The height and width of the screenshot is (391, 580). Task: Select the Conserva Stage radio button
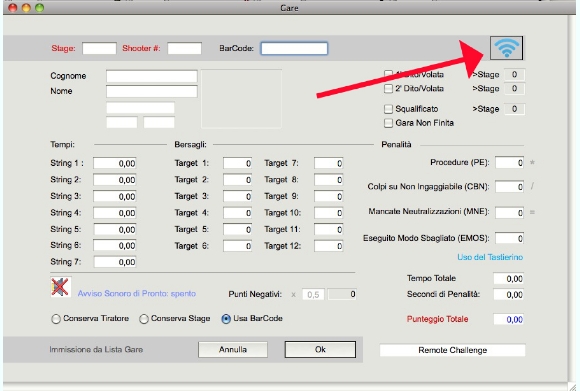(x=144, y=319)
